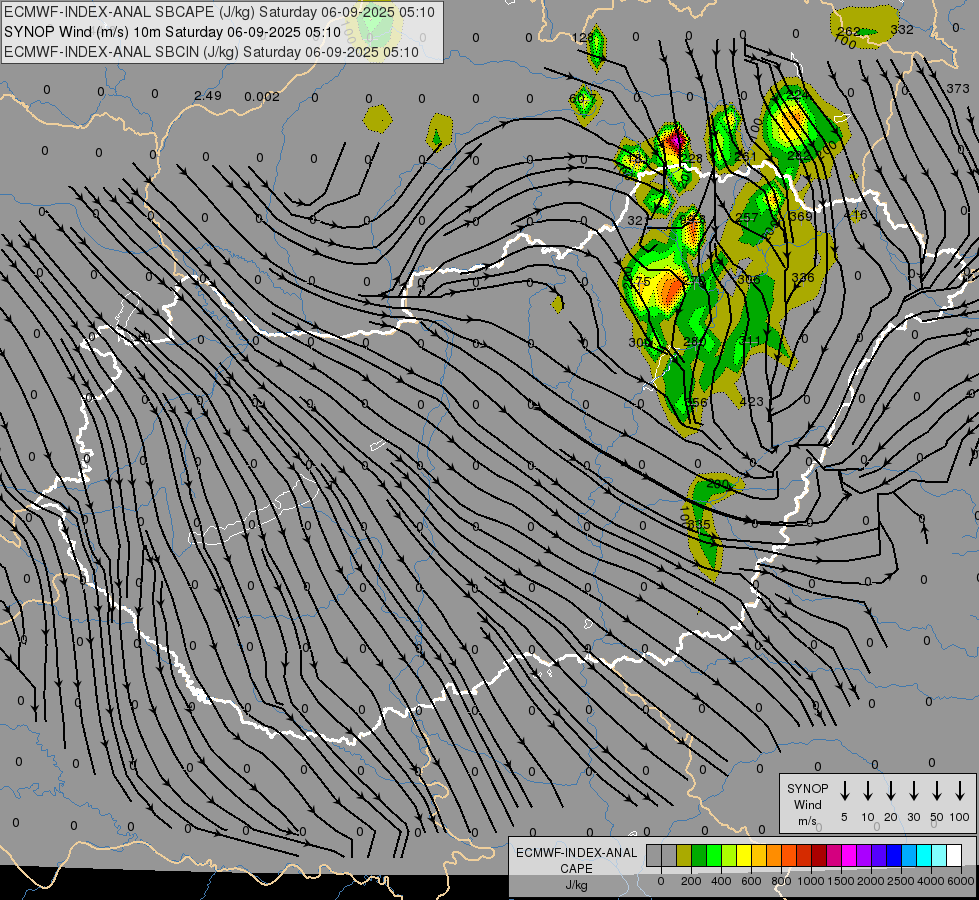Click the wind legend arrow above 10
The image size is (979, 900).
tap(868, 791)
